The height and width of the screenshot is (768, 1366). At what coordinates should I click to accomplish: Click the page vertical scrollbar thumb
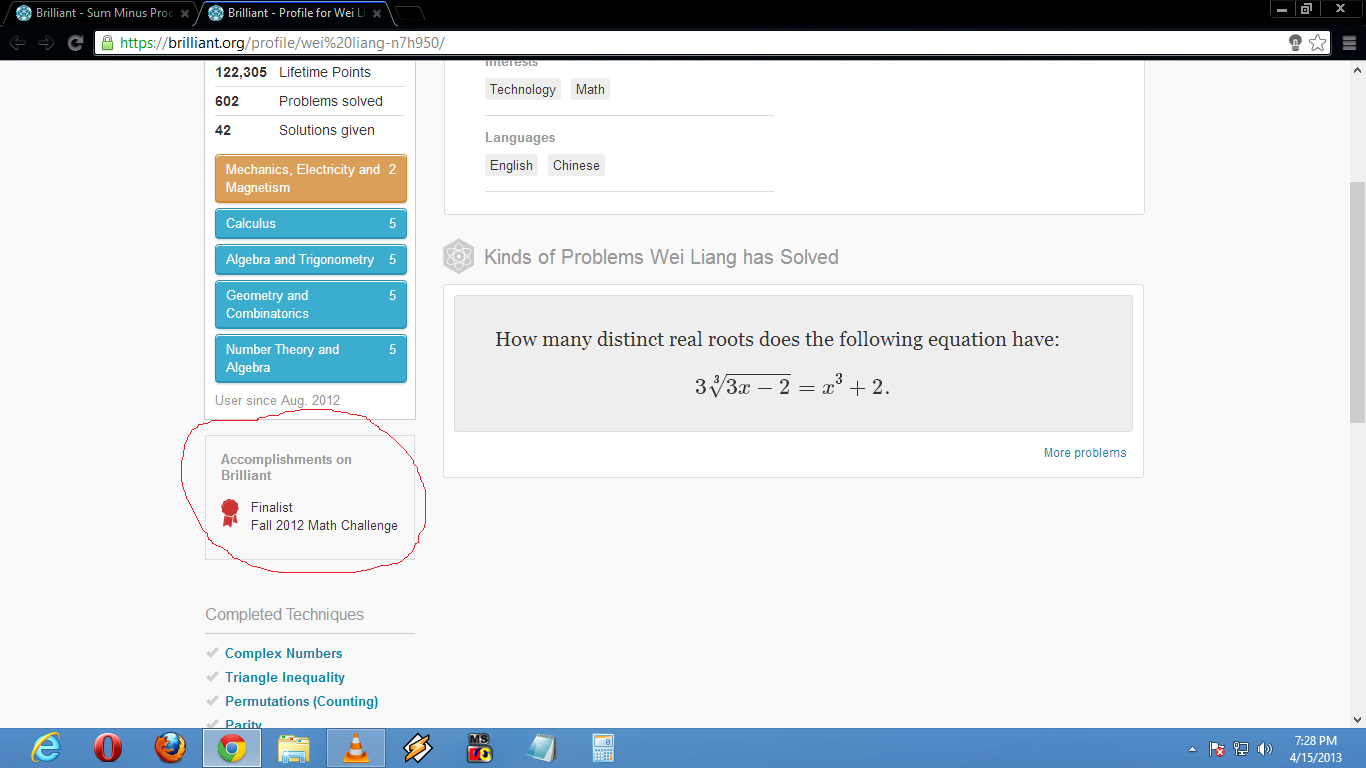pyautogui.click(x=1357, y=302)
